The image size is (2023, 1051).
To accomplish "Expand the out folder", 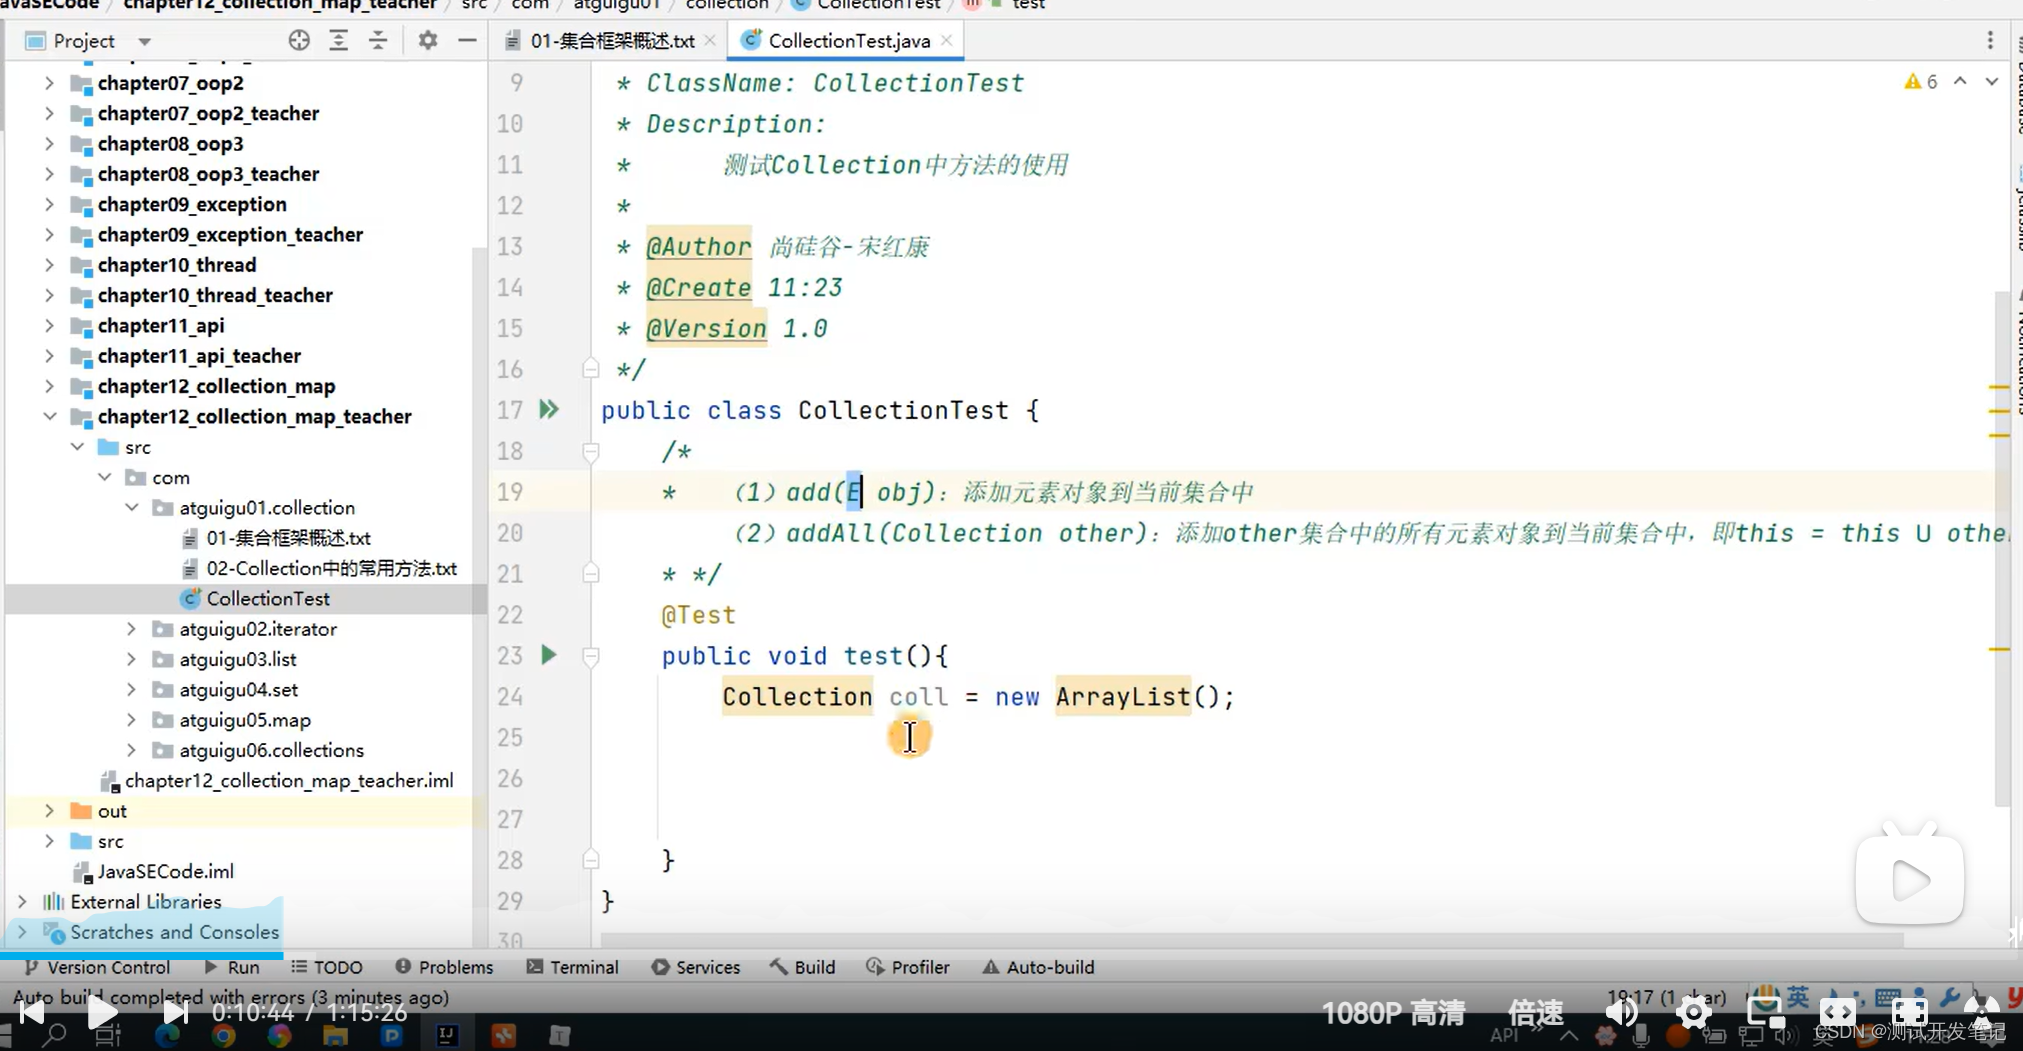I will (49, 811).
